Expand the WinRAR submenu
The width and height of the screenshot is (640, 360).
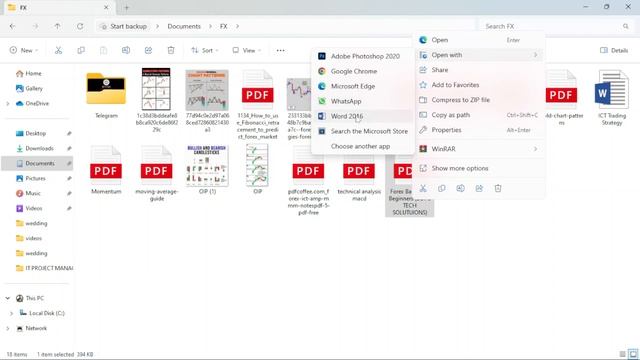[x=479, y=149]
